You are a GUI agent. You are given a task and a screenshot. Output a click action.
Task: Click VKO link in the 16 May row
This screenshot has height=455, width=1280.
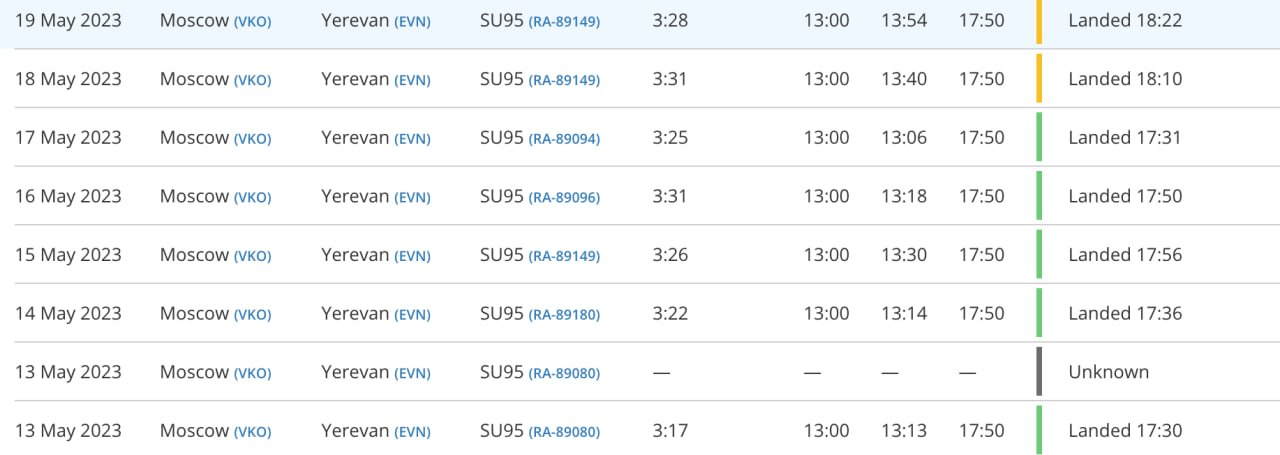252,198
